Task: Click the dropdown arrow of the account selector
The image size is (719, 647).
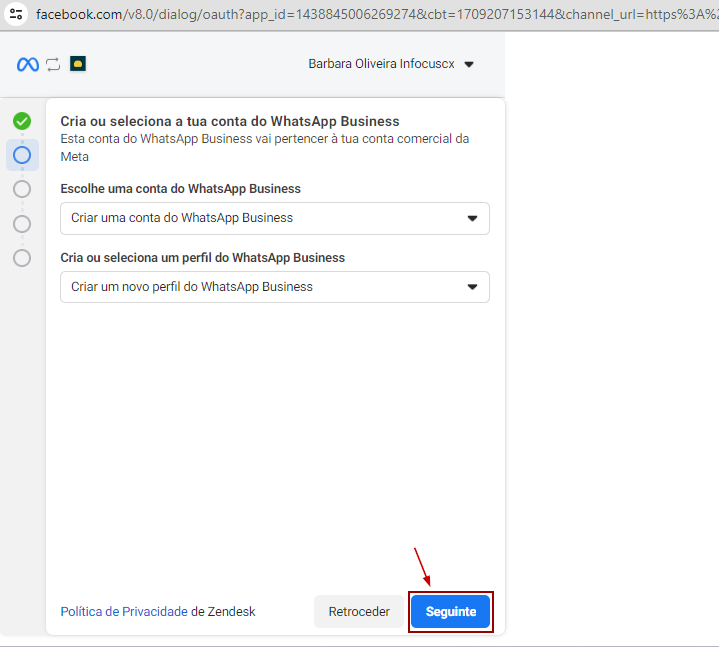Action: point(472,218)
